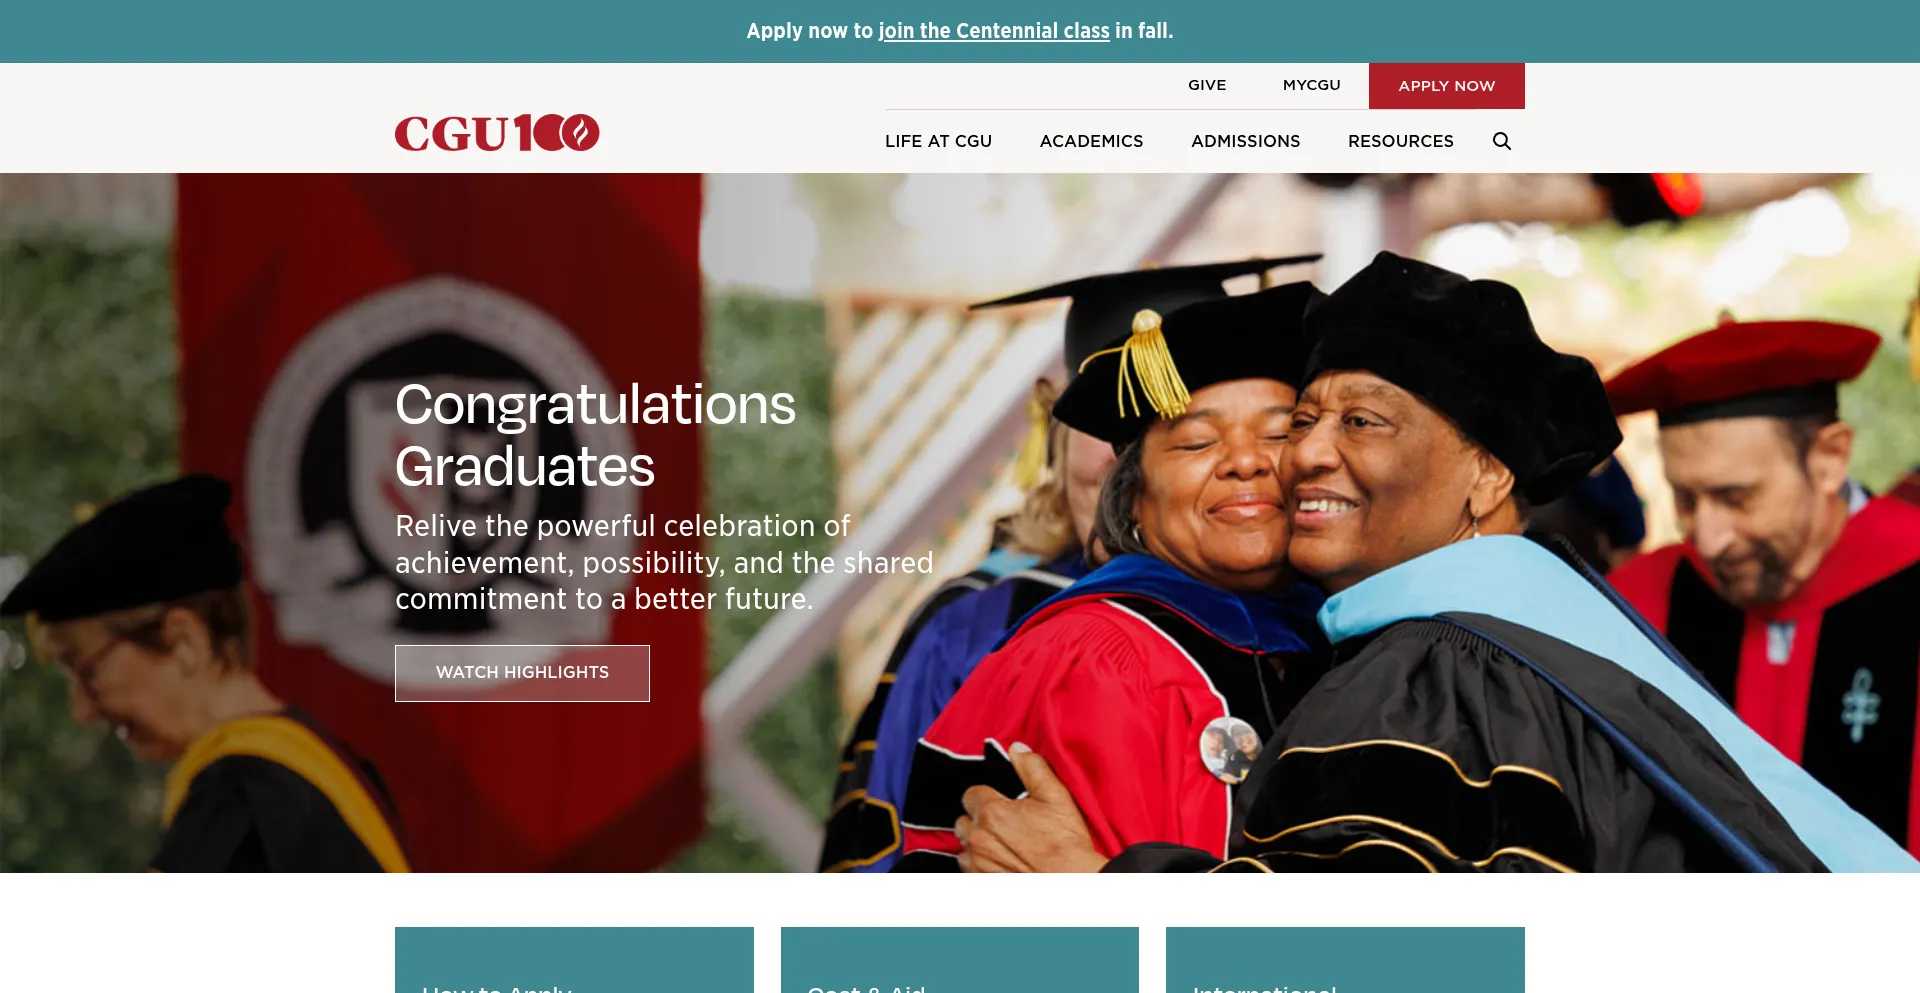Viewport: 1920px width, 993px height.
Task: Click the WATCH HIGHLIGHTS button
Action: tap(522, 673)
